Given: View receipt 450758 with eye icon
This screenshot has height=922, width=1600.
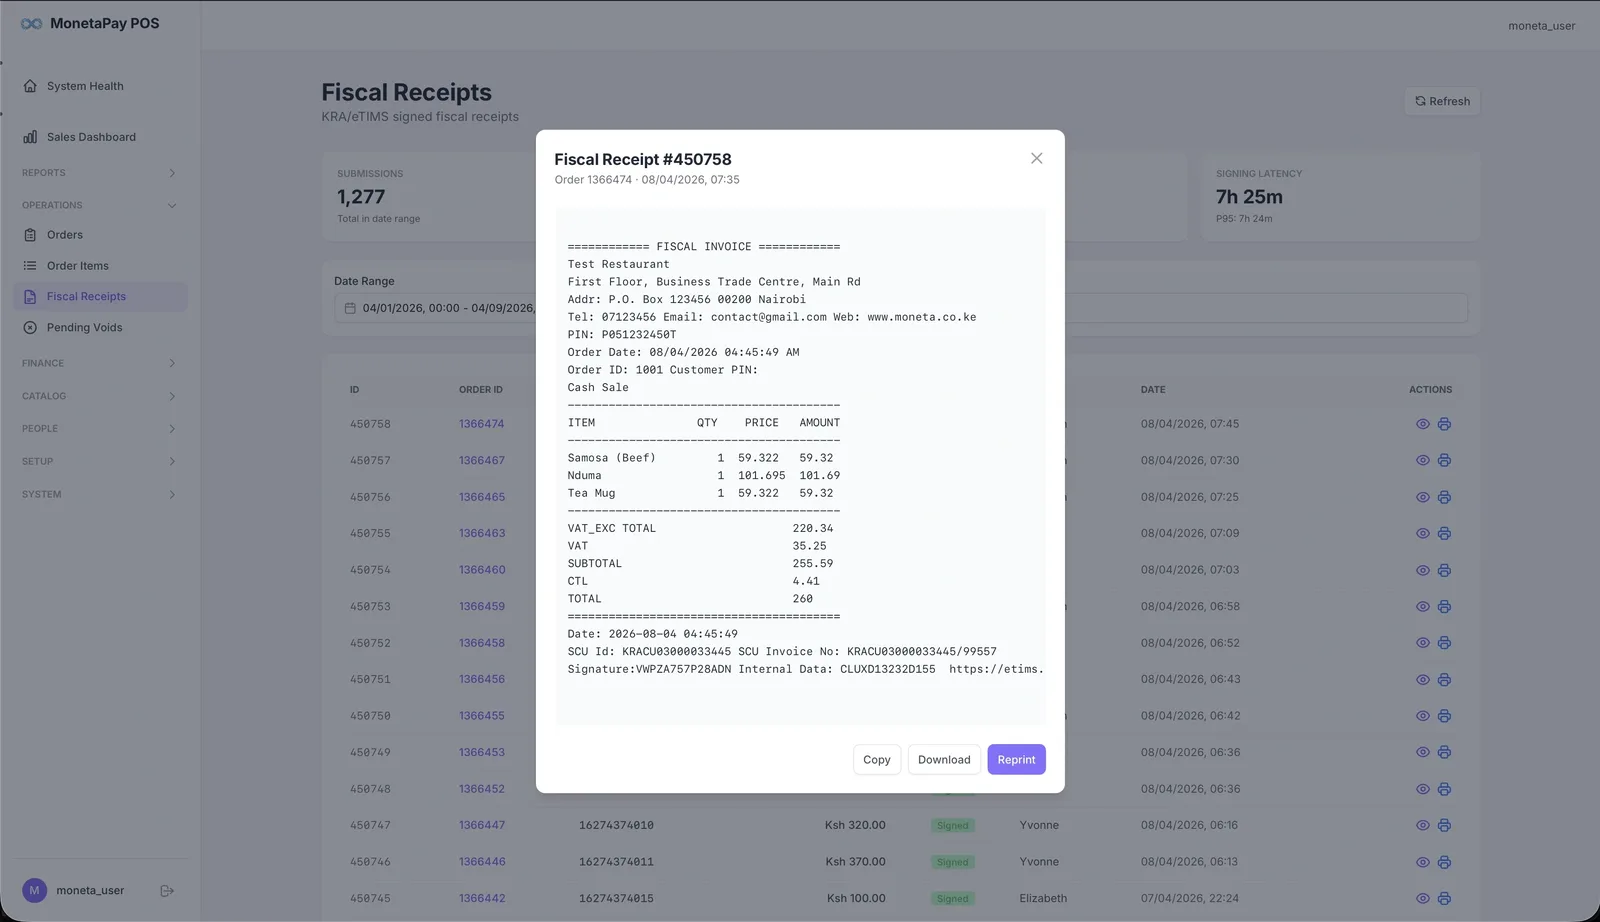Looking at the screenshot, I should tap(1423, 424).
